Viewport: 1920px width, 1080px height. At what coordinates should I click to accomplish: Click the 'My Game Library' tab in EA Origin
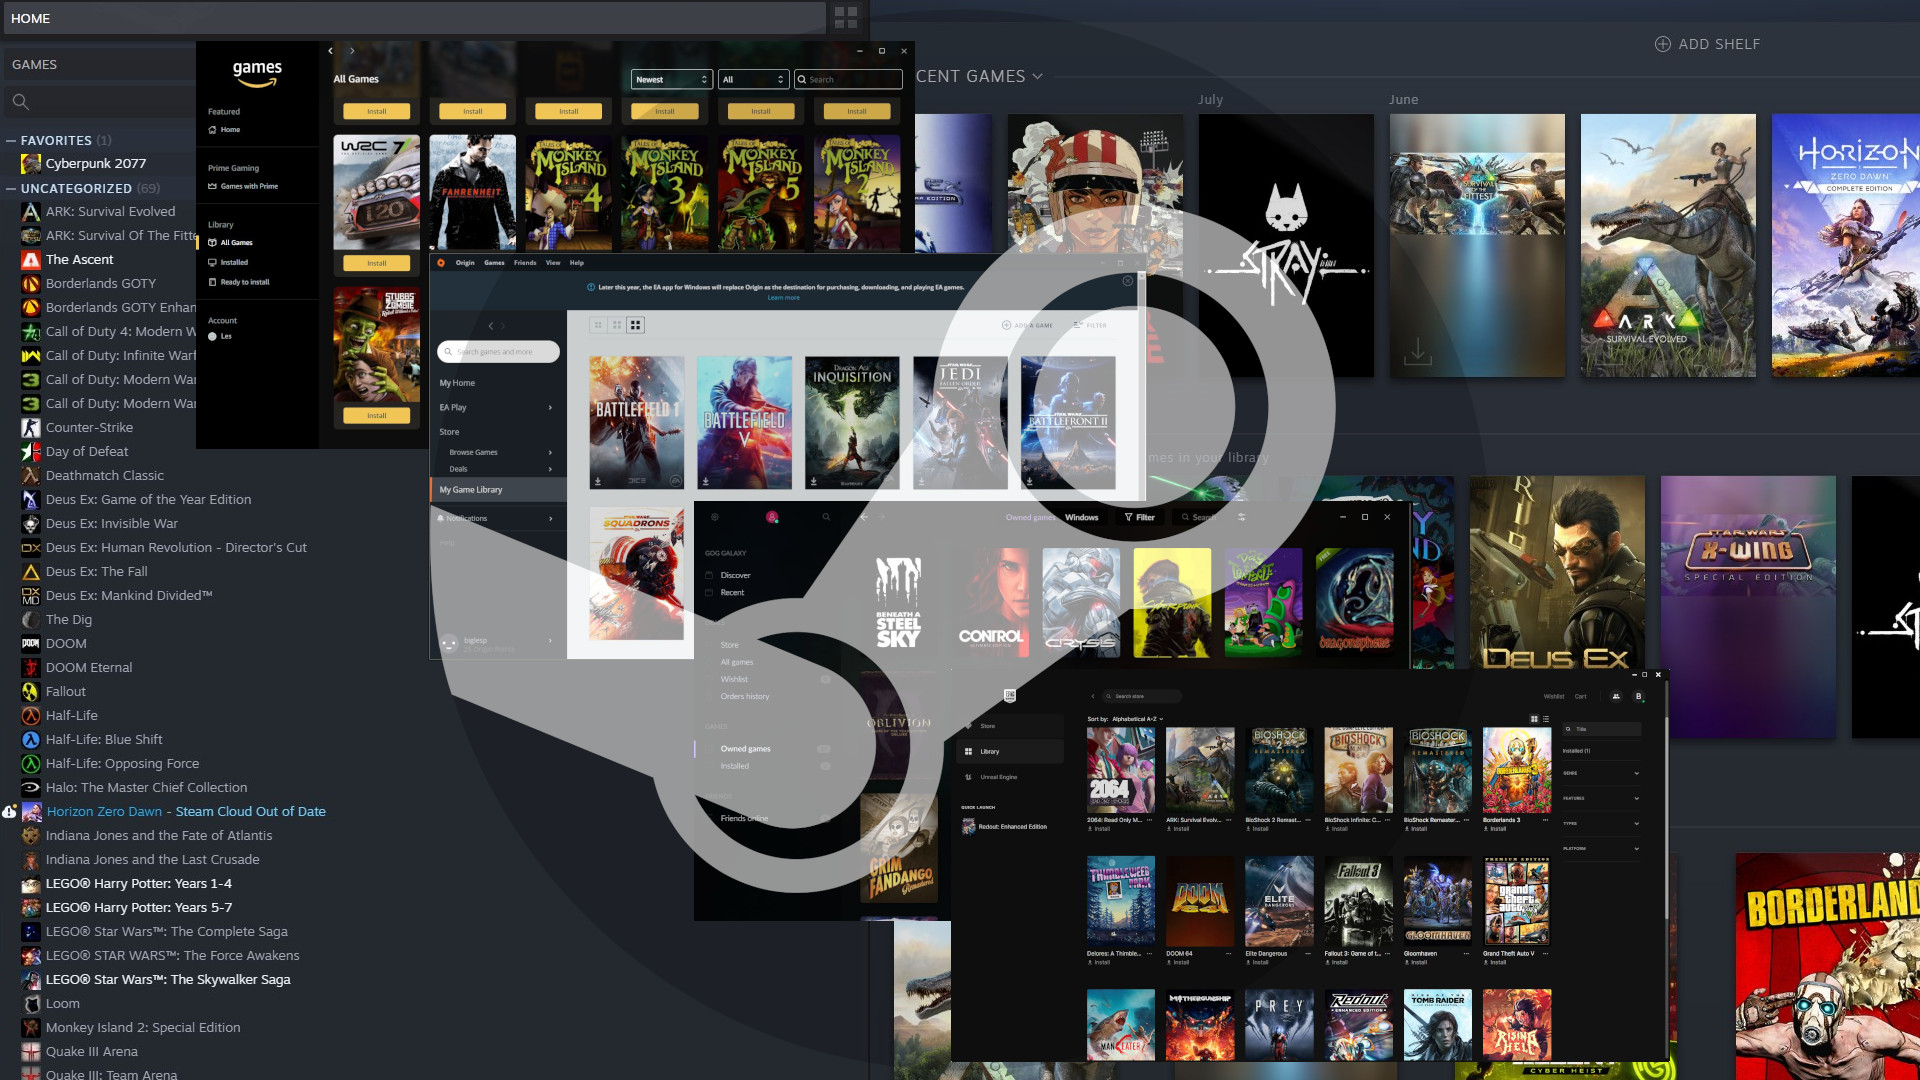pyautogui.click(x=471, y=489)
